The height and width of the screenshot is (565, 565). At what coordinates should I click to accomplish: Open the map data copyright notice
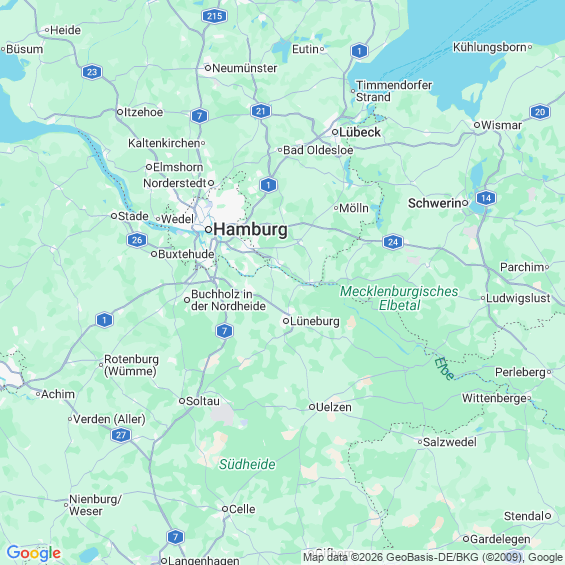[x=433, y=557]
